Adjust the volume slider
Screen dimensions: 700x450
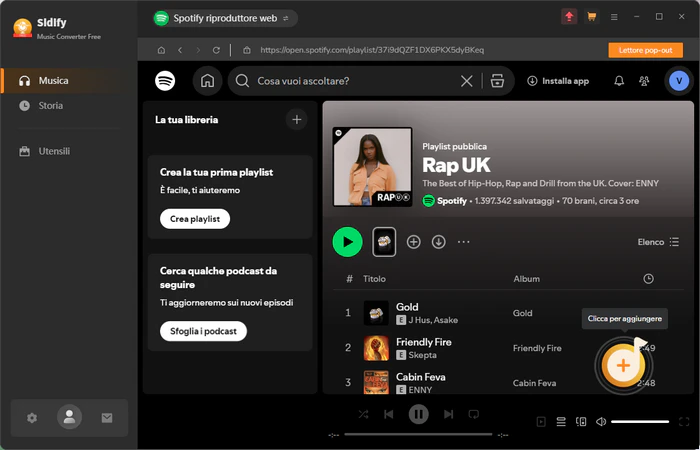[640, 421]
